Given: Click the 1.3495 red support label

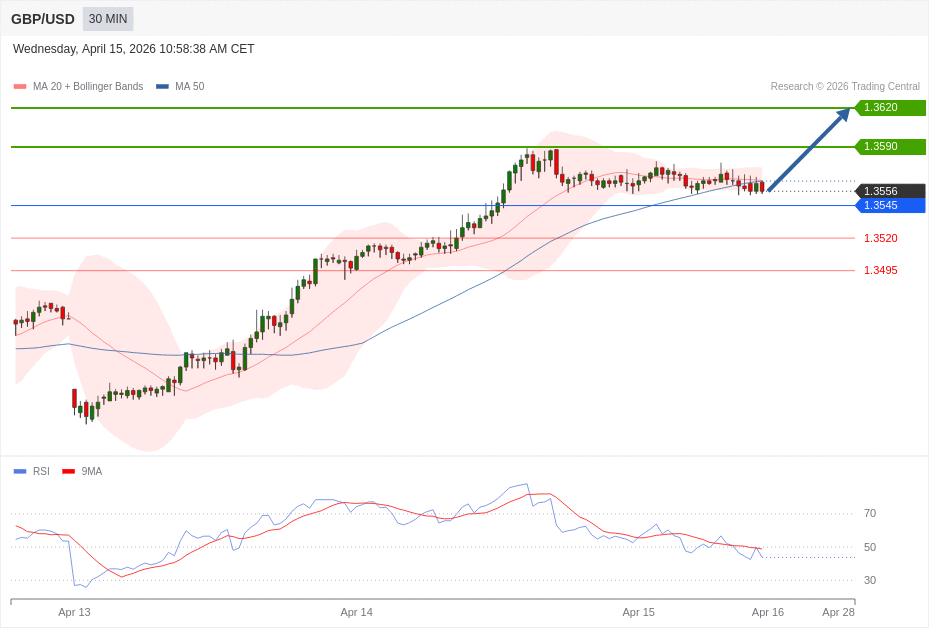Looking at the screenshot, I should [x=880, y=270].
